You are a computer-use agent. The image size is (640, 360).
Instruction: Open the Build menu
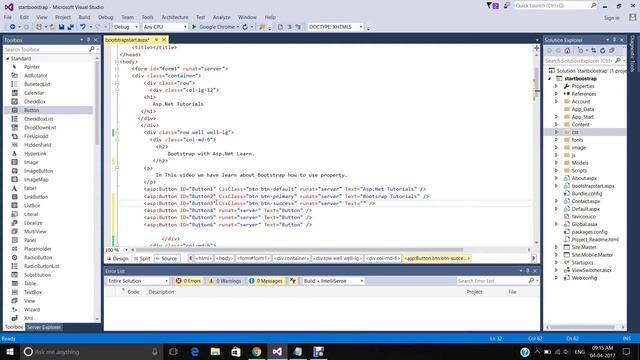[x=84, y=17]
